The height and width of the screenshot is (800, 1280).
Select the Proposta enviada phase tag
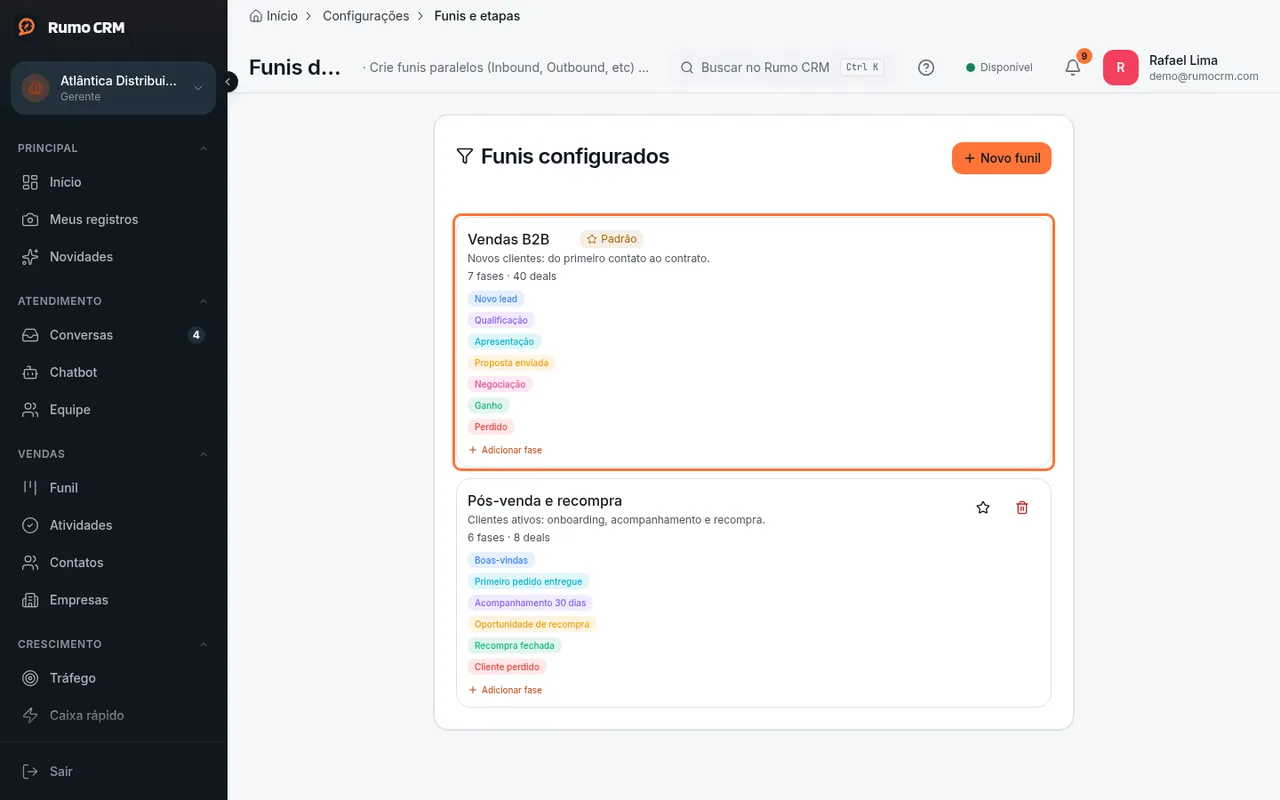coord(511,363)
